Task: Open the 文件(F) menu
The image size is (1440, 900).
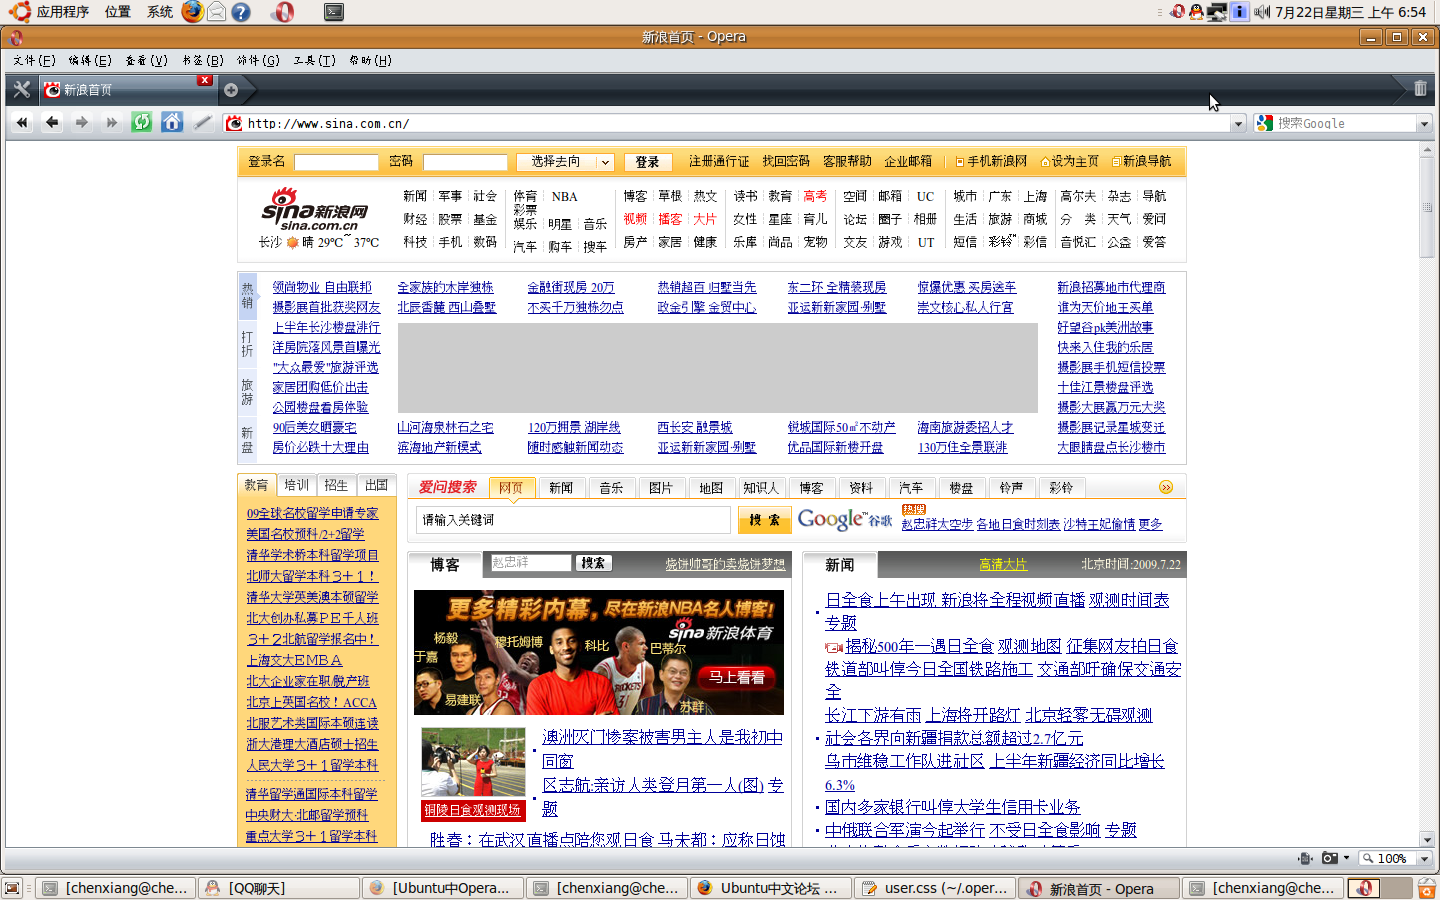Action: 34,60
